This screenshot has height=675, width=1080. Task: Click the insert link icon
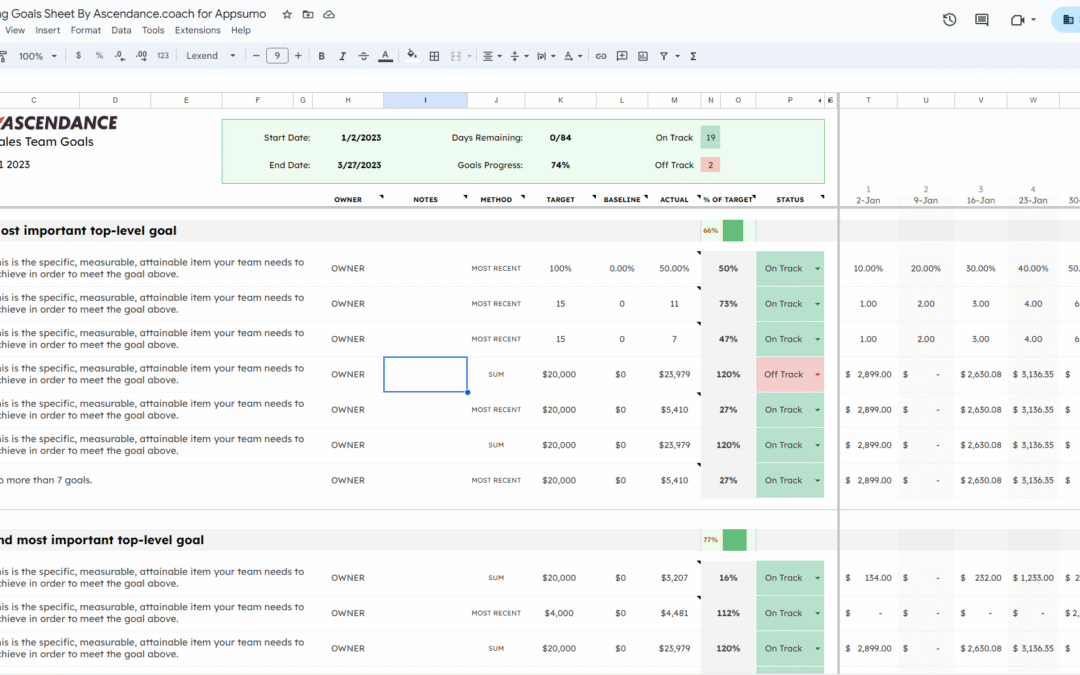point(601,56)
